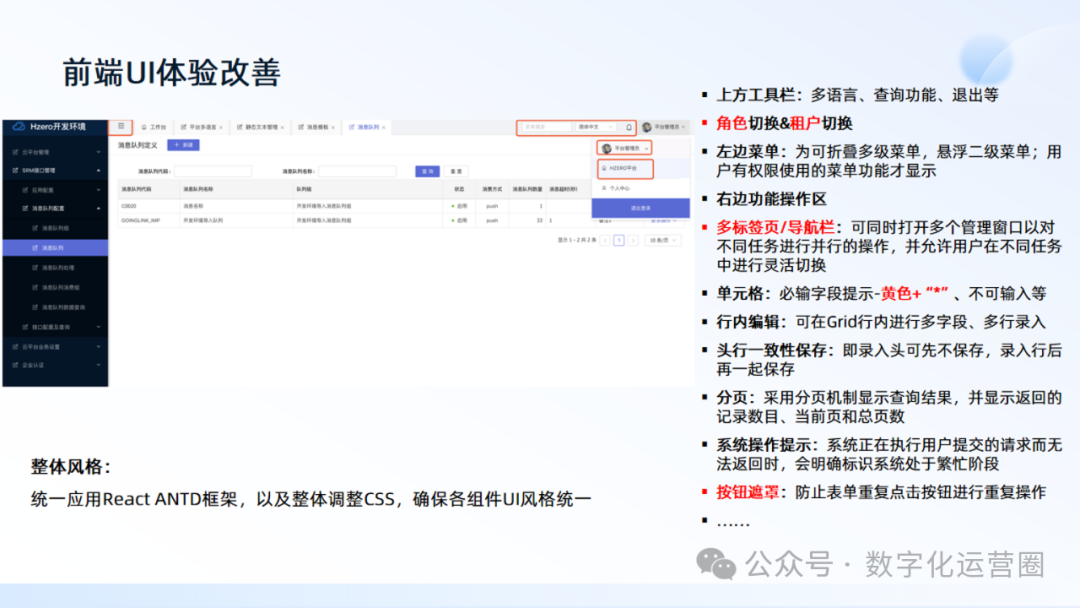Click the WeChat logo icon at the bottom
Screen dimensions: 1080x608
[716, 564]
